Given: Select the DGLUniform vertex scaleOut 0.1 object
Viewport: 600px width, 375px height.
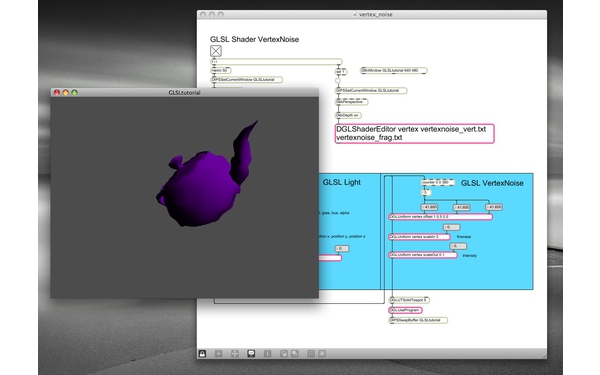Looking at the screenshot, I should [x=423, y=255].
